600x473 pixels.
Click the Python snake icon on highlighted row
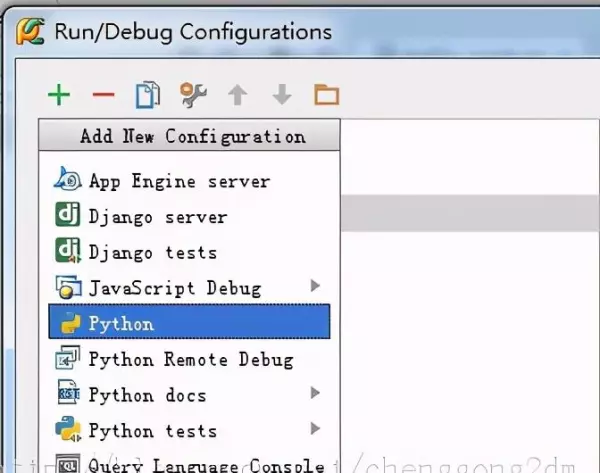point(70,323)
